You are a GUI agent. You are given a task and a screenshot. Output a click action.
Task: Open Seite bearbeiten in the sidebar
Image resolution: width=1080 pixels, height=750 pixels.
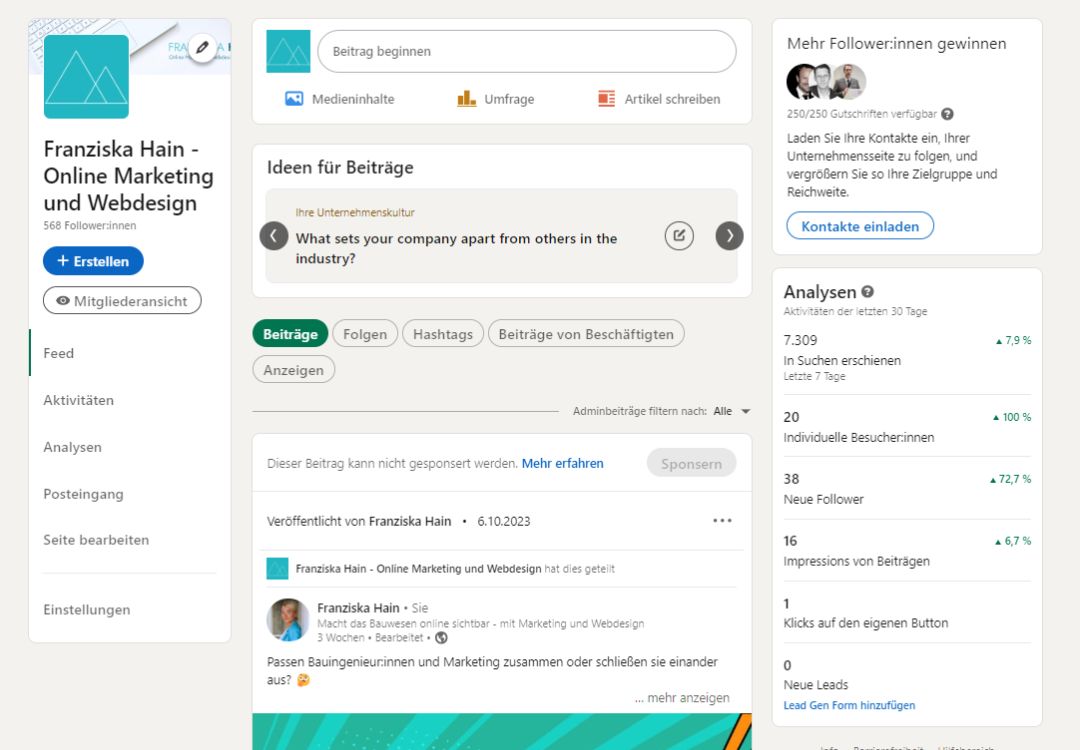(96, 540)
